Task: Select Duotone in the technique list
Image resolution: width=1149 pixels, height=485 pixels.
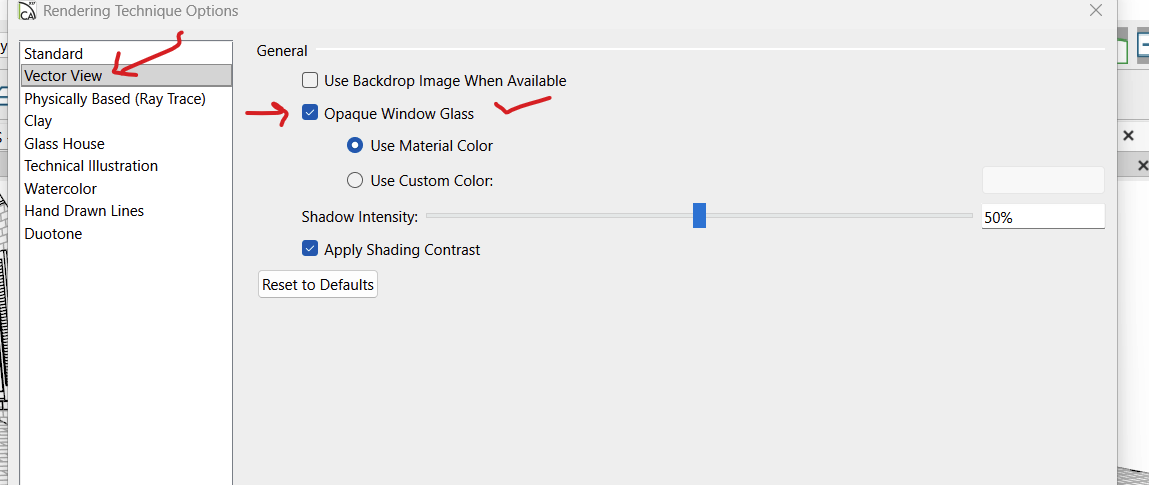Action: 53,234
